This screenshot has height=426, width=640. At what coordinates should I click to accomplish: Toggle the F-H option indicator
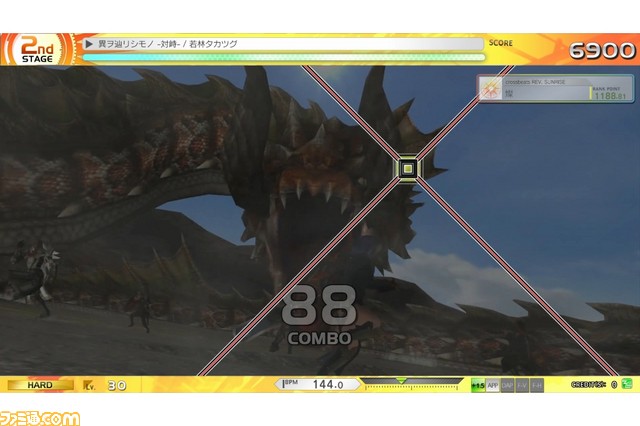tap(537, 385)
